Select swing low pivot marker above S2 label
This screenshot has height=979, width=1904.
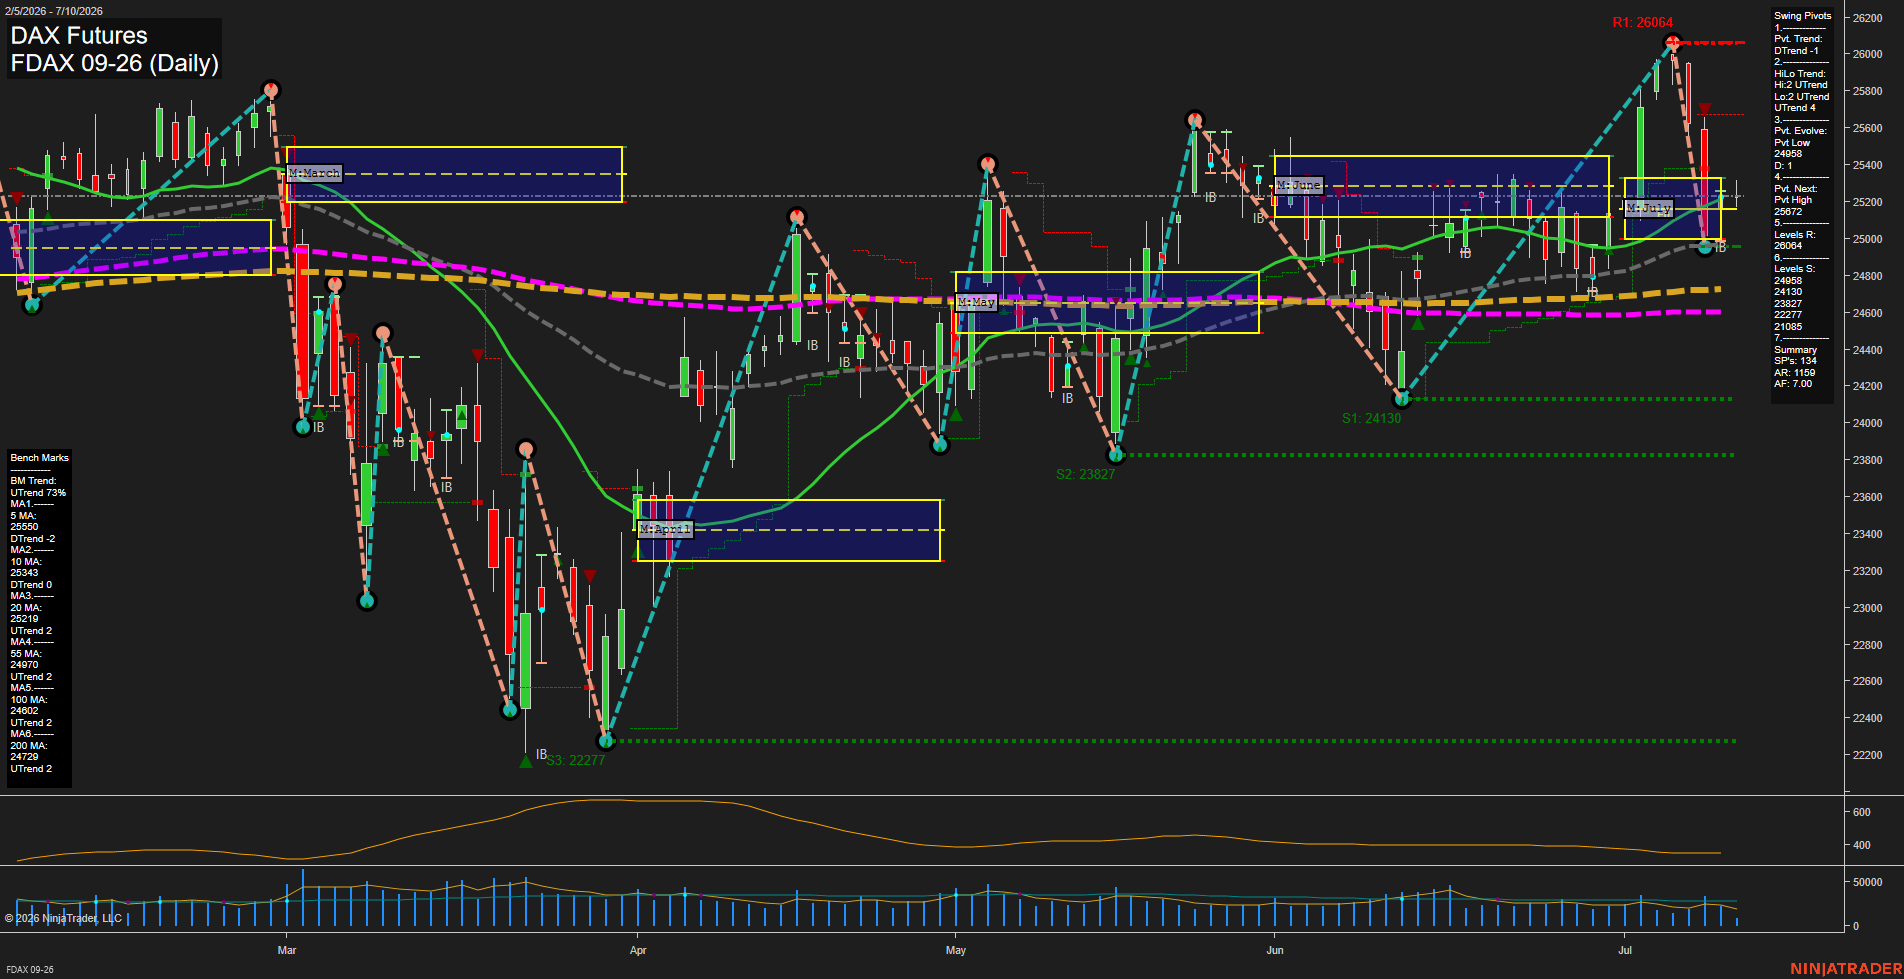click(x=1117, y=455)
